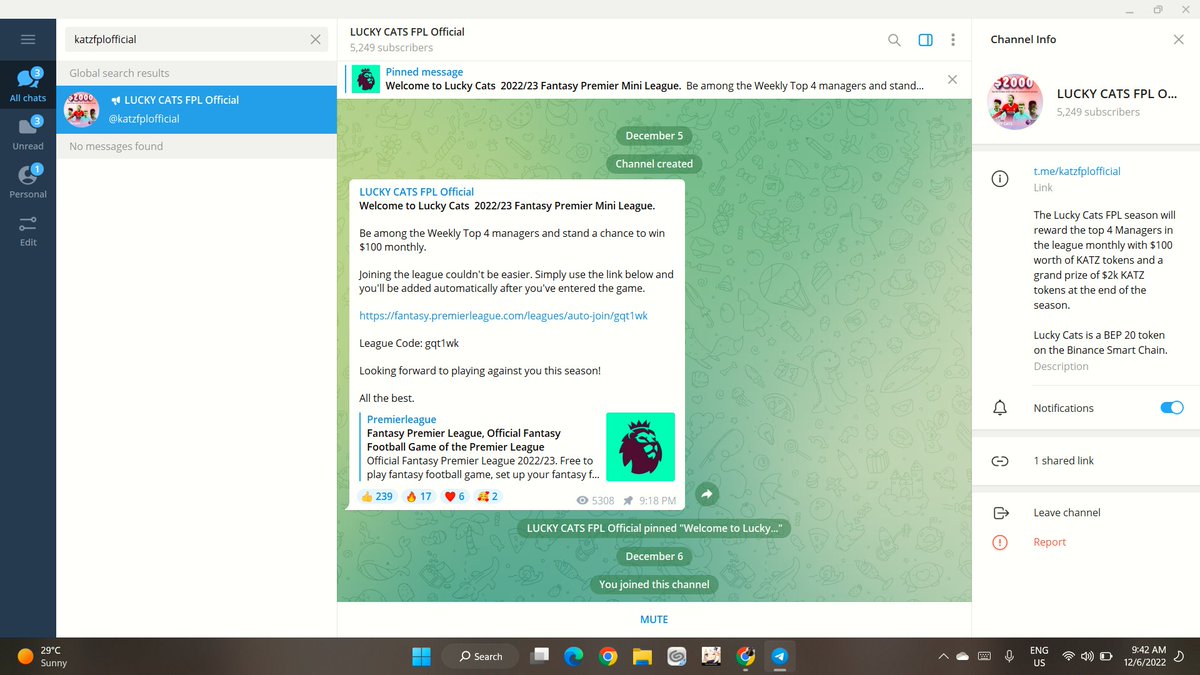The image size is (1200, 675).
Task: Open the LUCKY CATS FPL Official search result
Action: (x=196, y=110)
